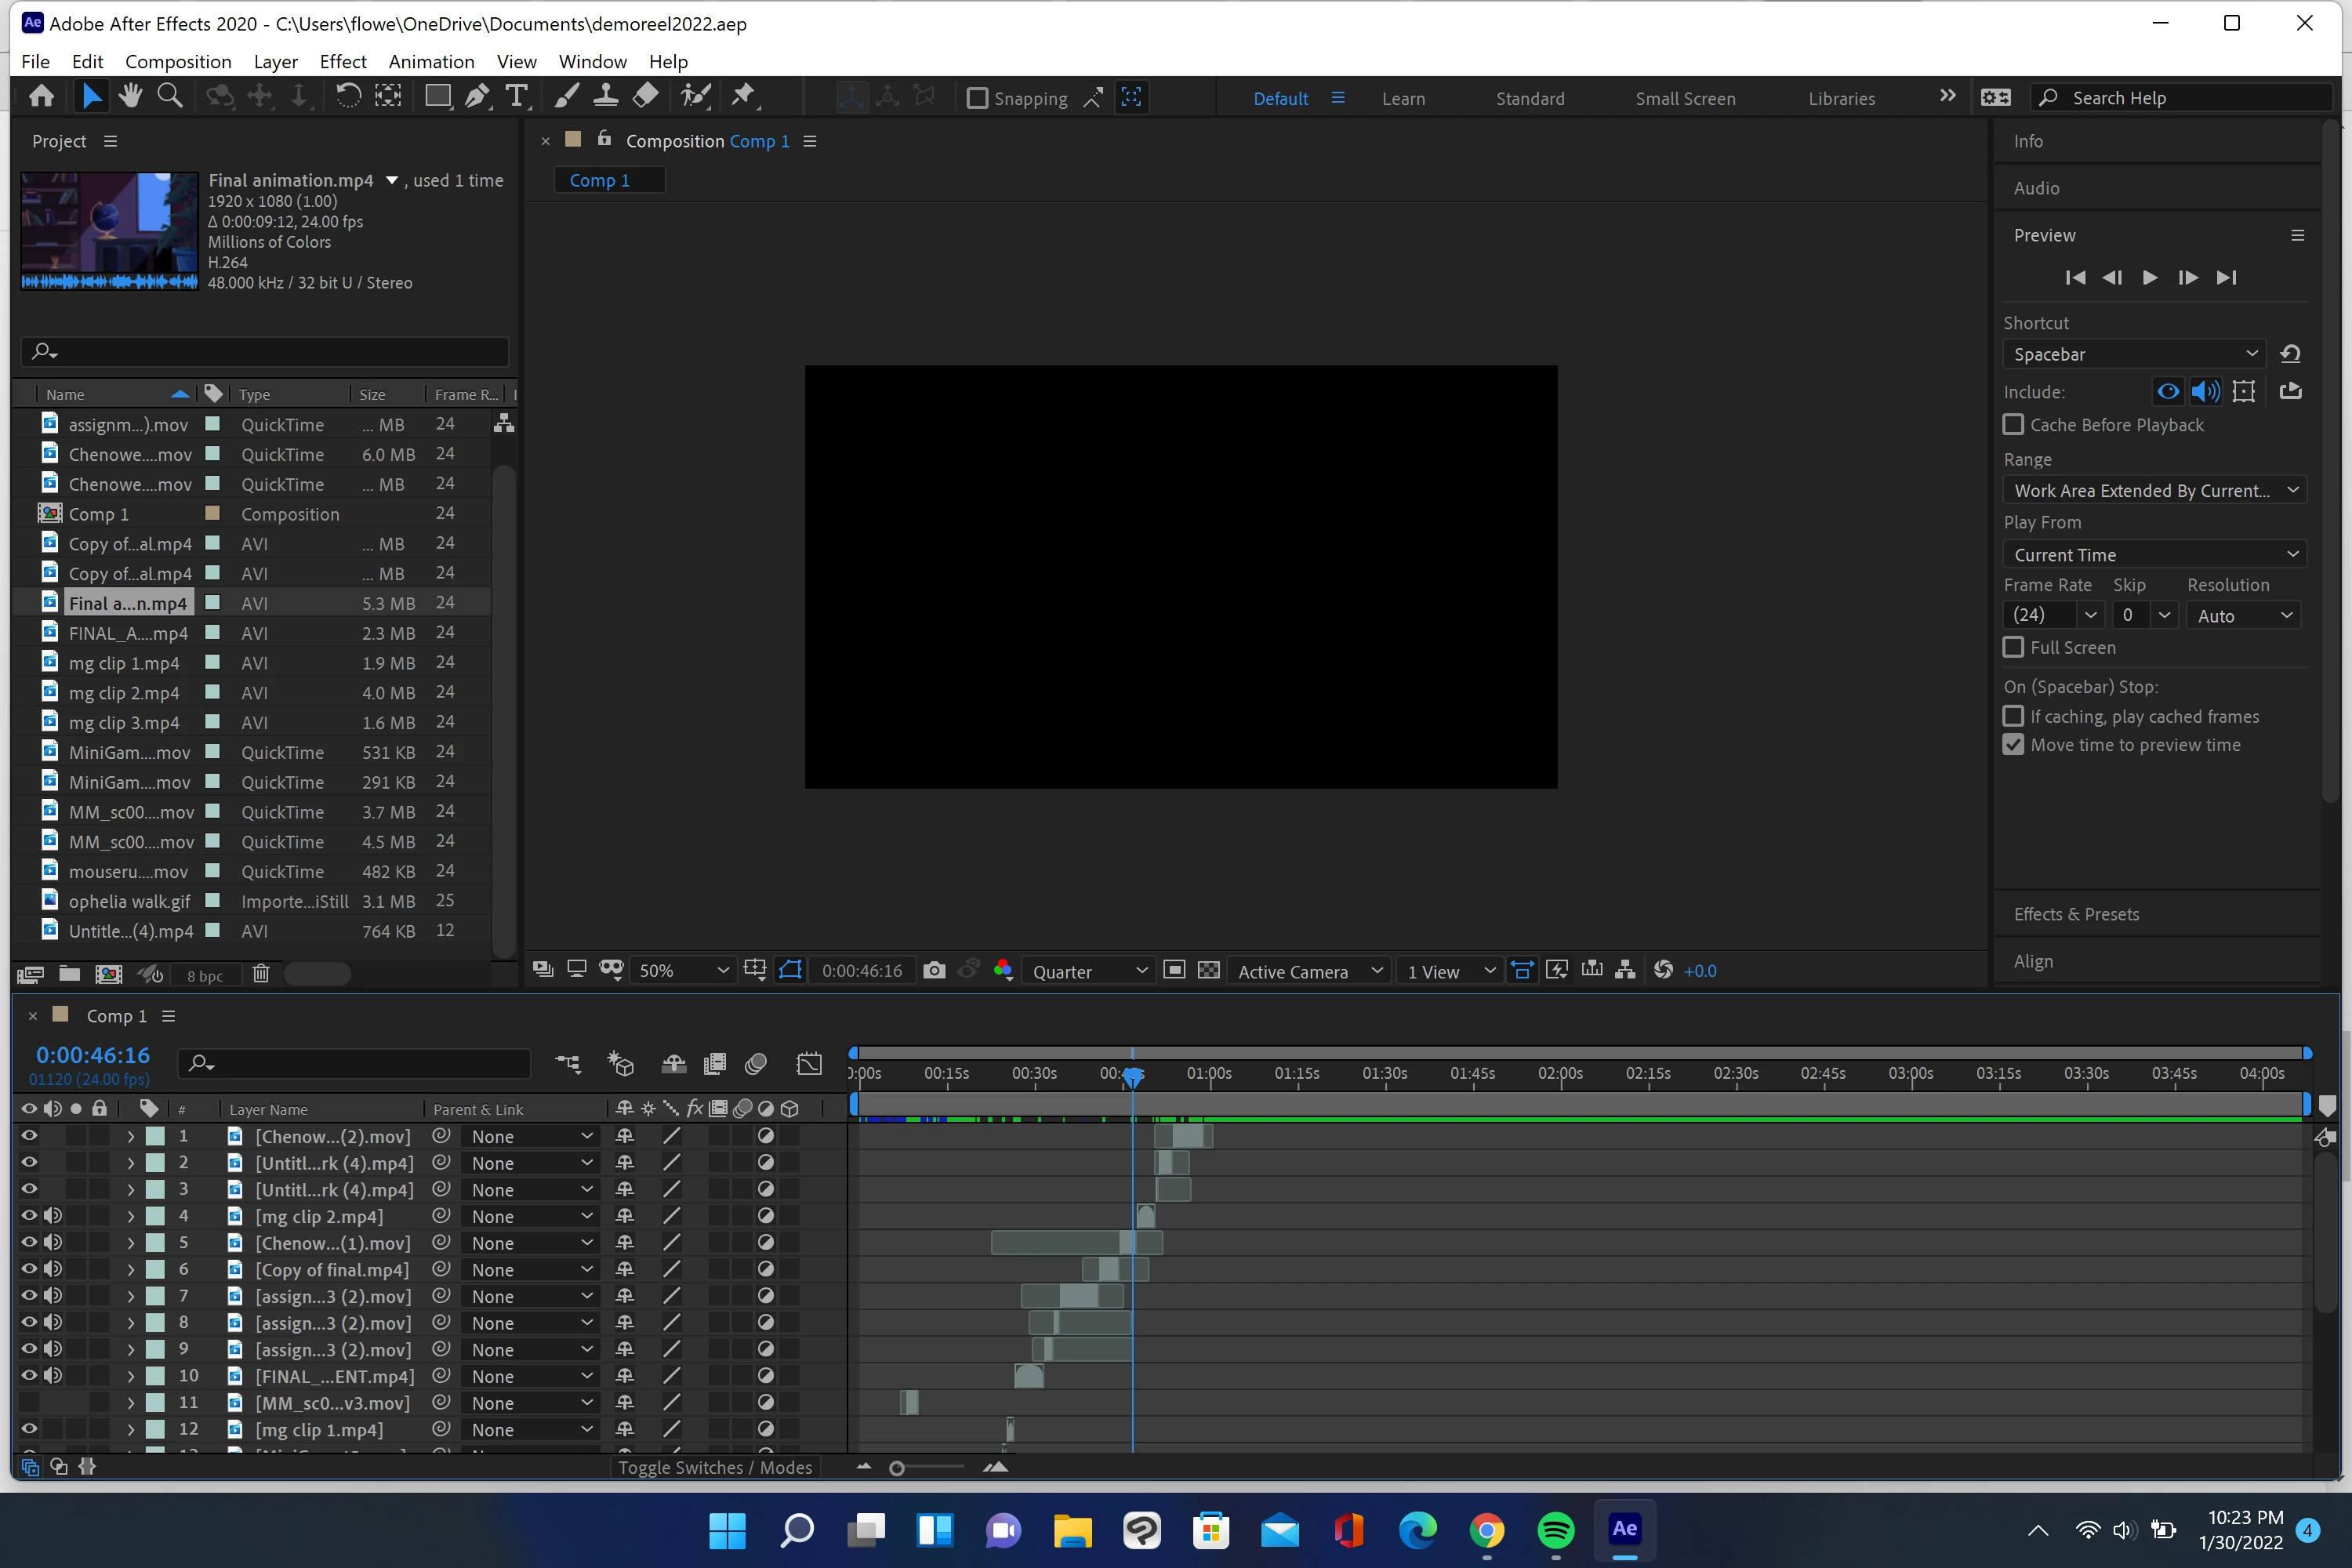Select the Pen tool
This screenshot has width=2352, height=1568.
pyautogui.click(x=477, y=96)
